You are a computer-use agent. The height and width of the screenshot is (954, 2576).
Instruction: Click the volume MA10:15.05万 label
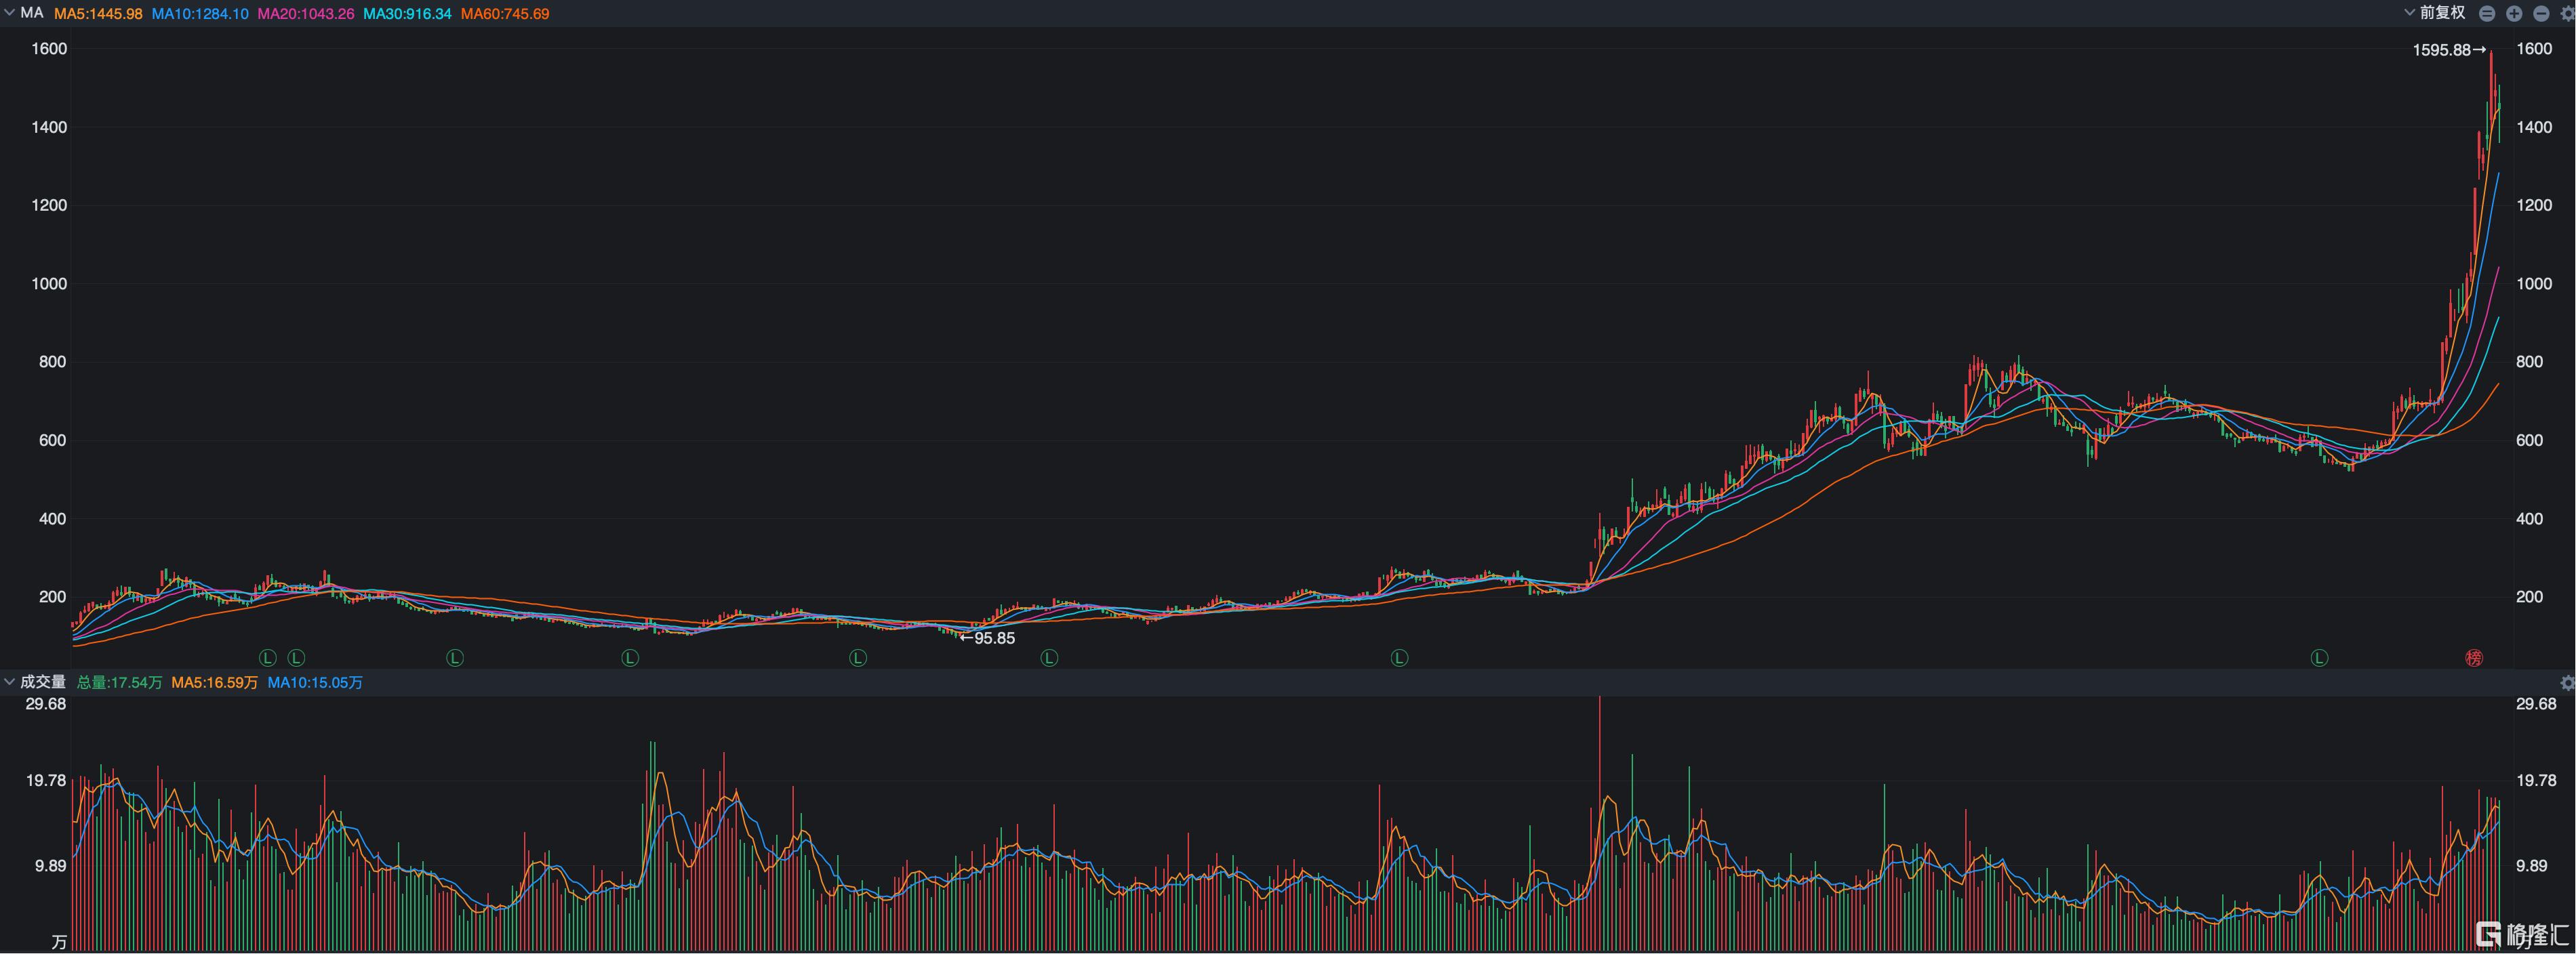click(x=315, y=682)
